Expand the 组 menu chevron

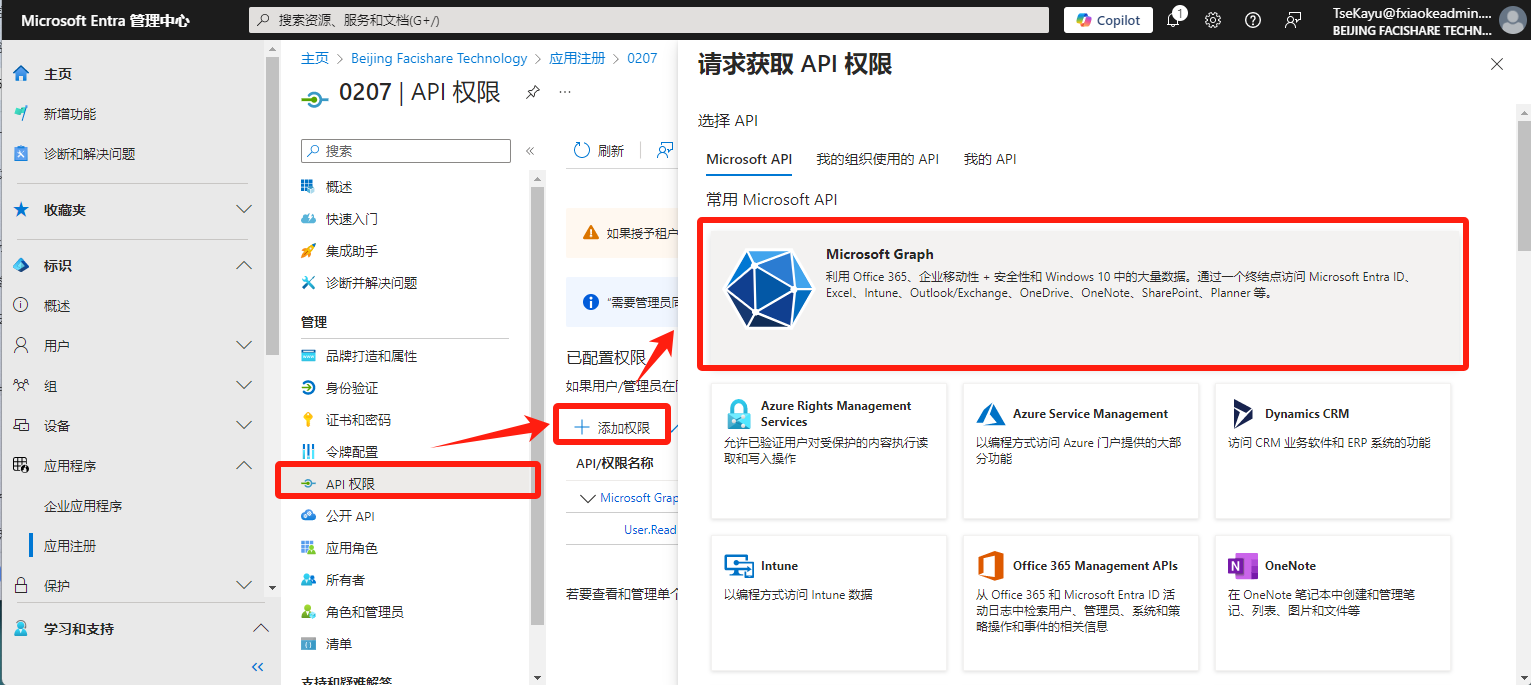pos(243,386)
